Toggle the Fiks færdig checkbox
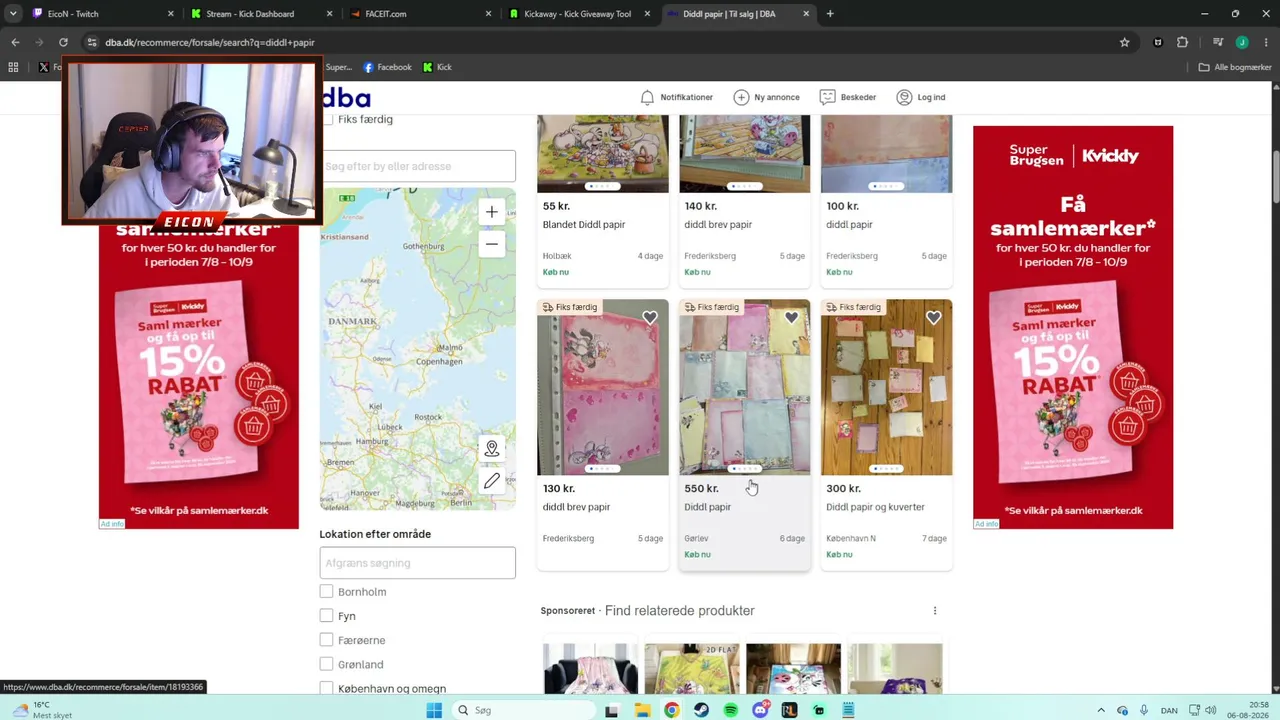 327,119
